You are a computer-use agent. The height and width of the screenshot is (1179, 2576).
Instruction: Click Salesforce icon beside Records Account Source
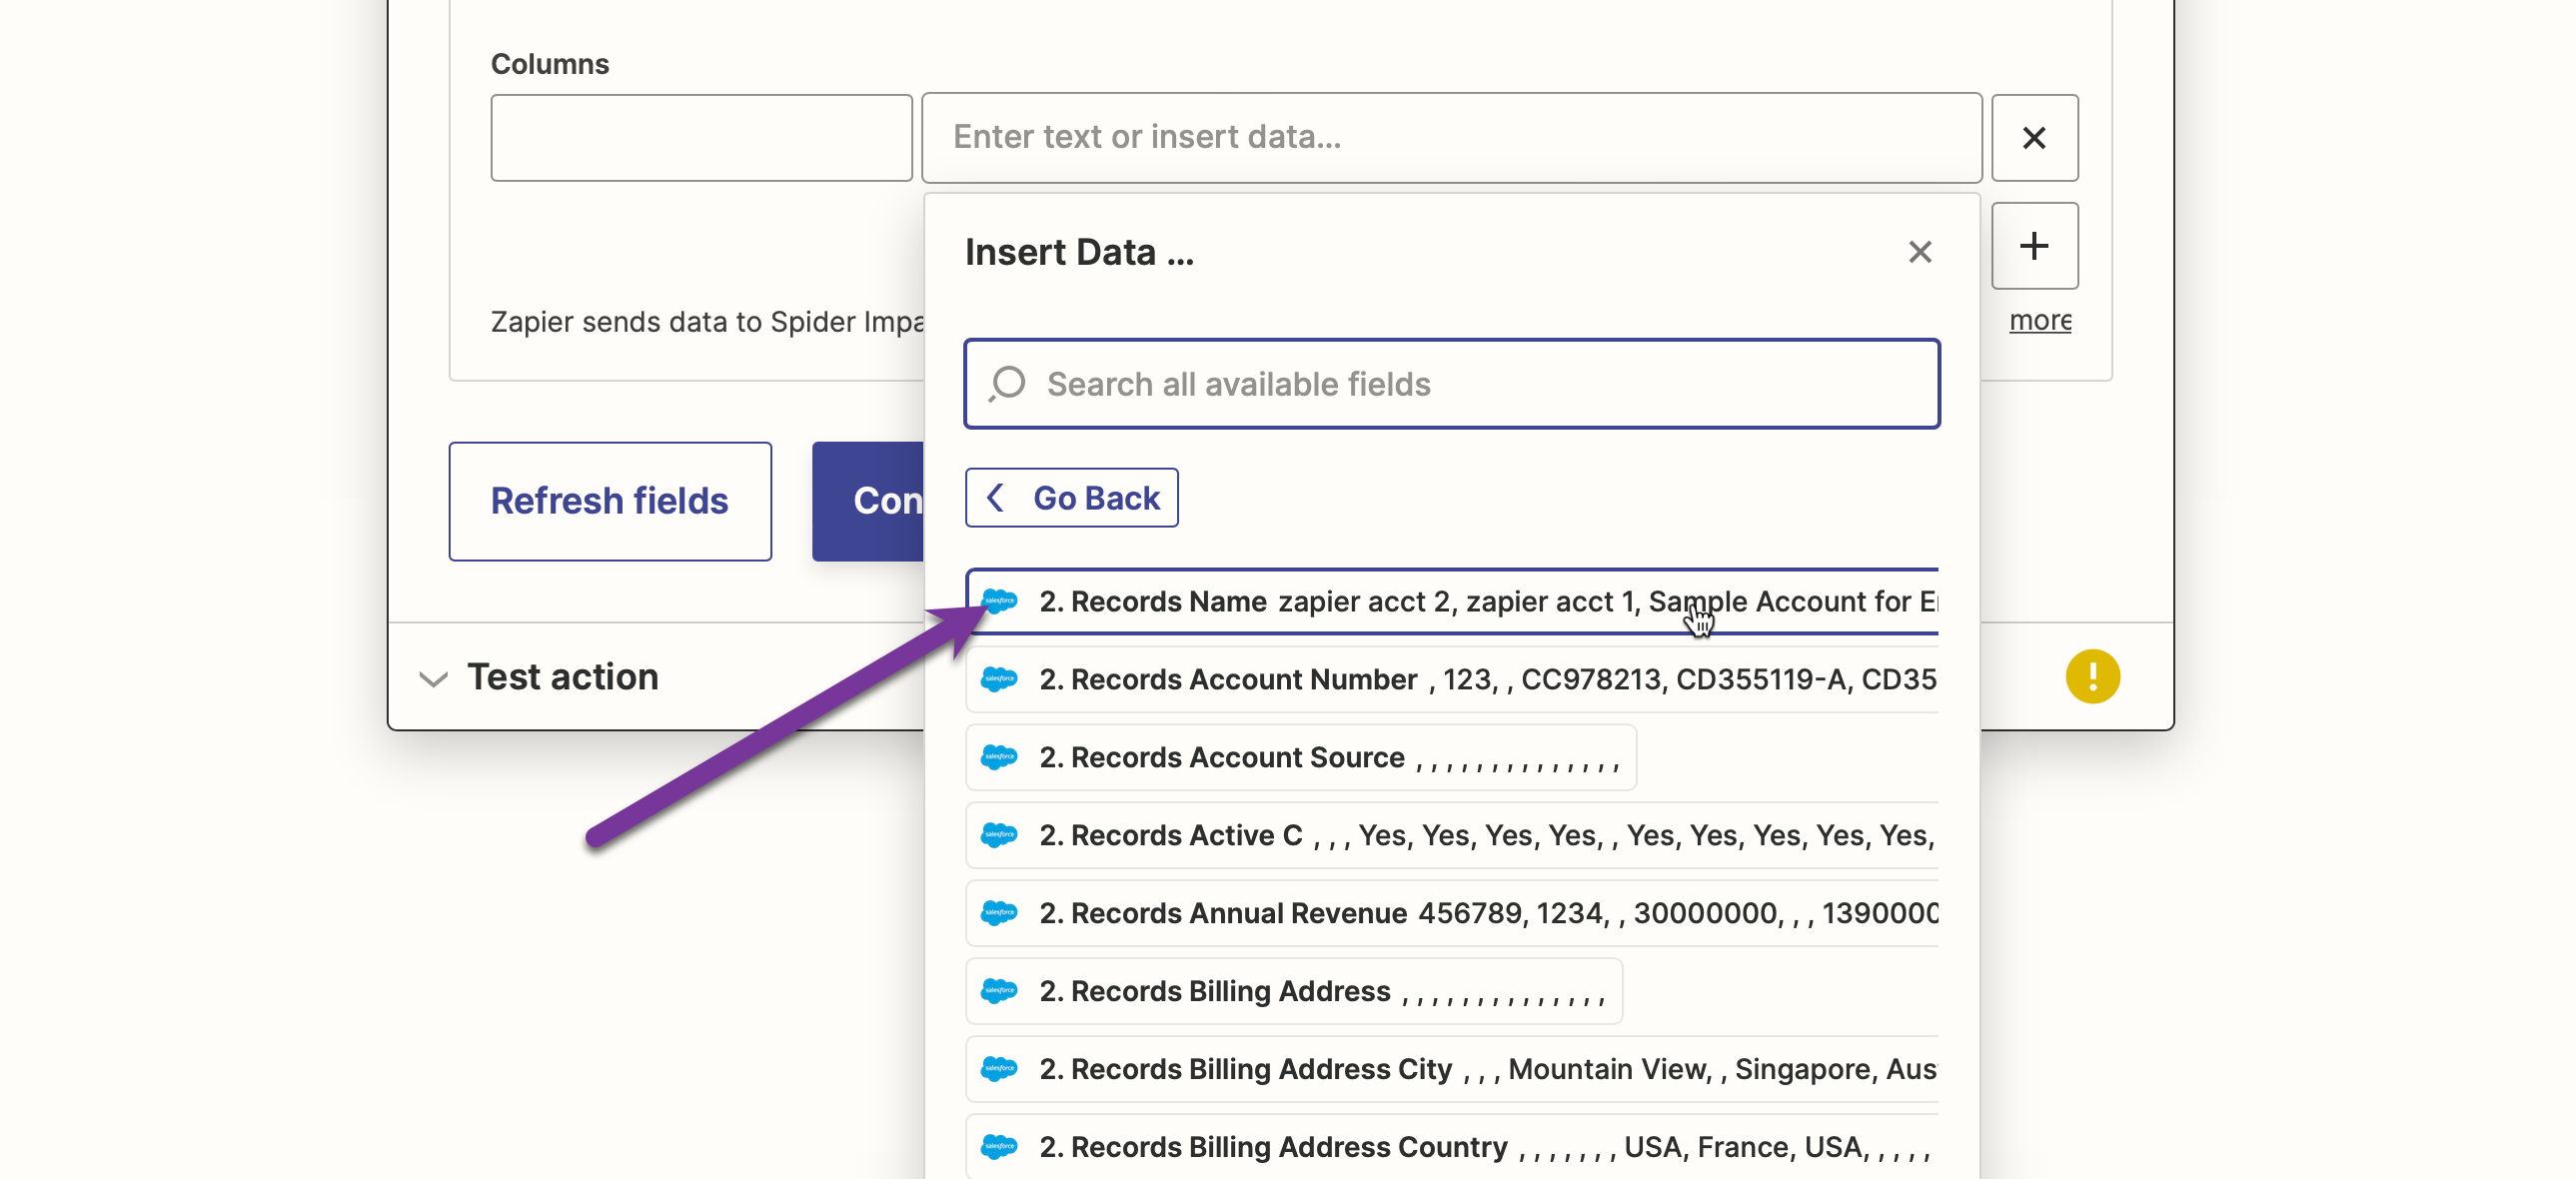click(x=999, y=757)
